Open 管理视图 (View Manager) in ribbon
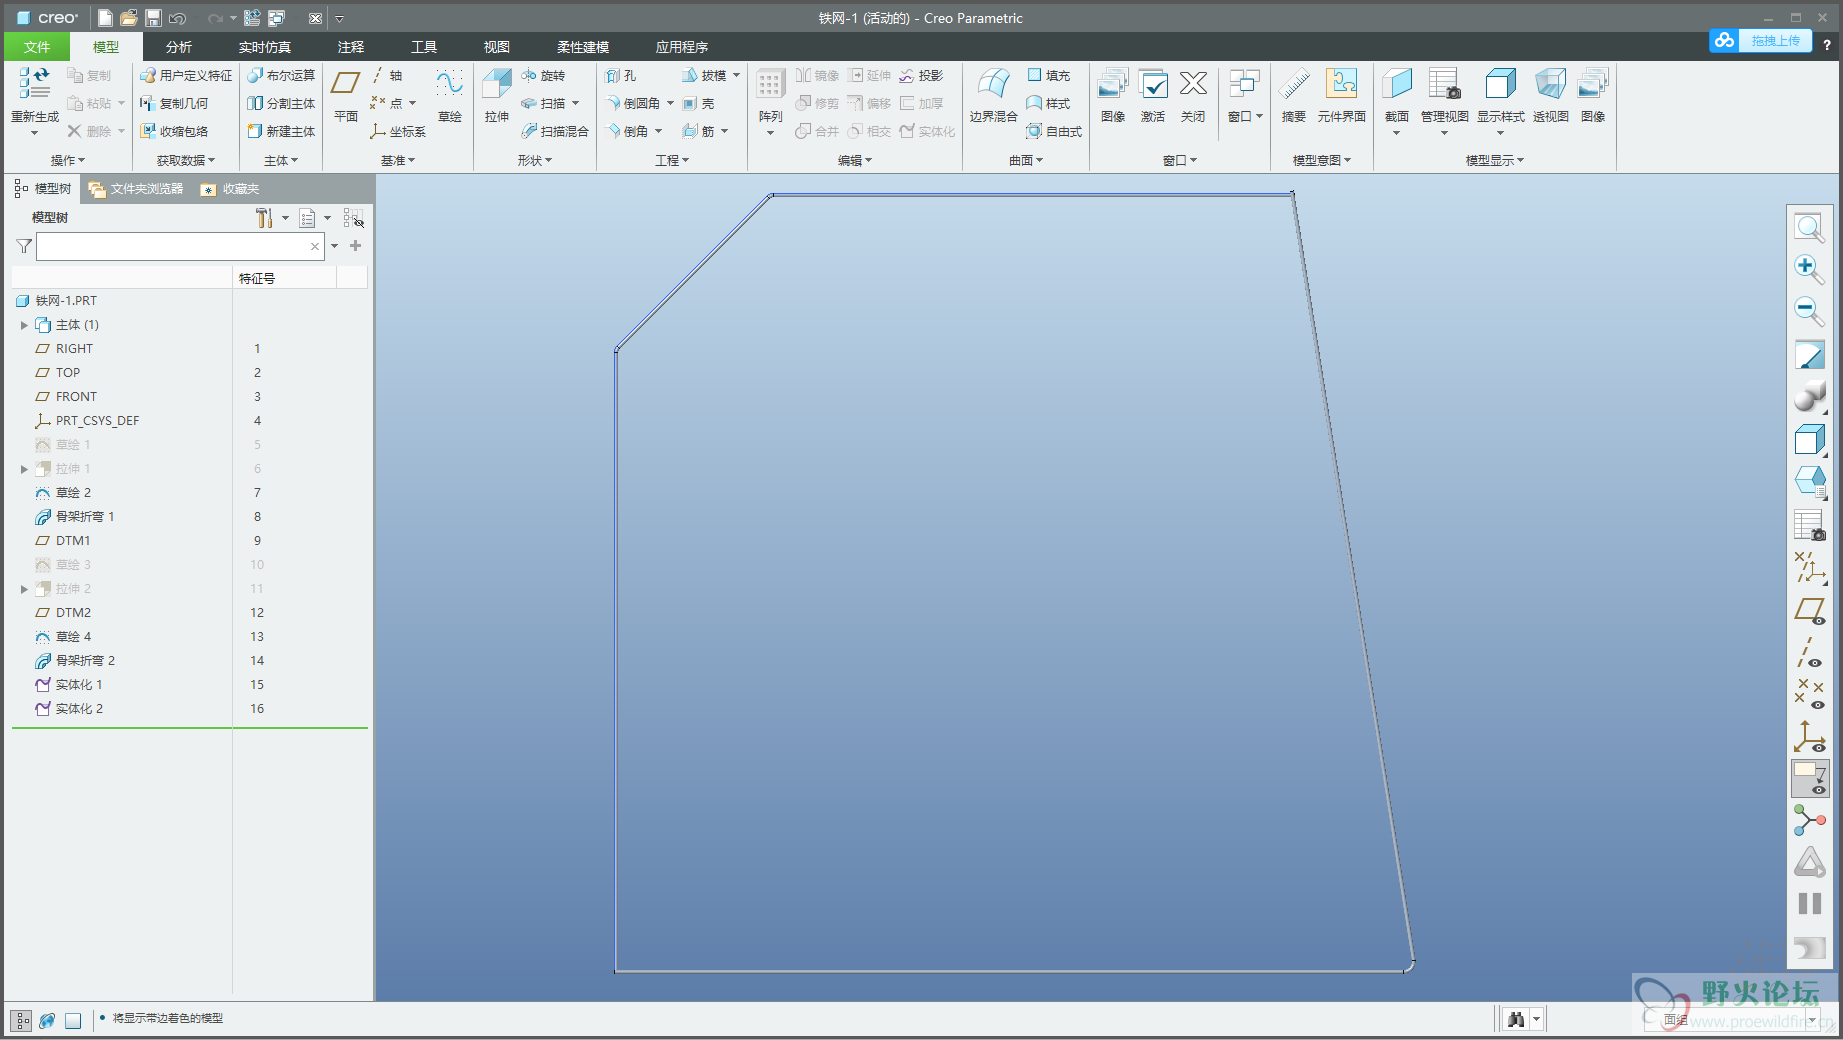 tap(1444, 100)
